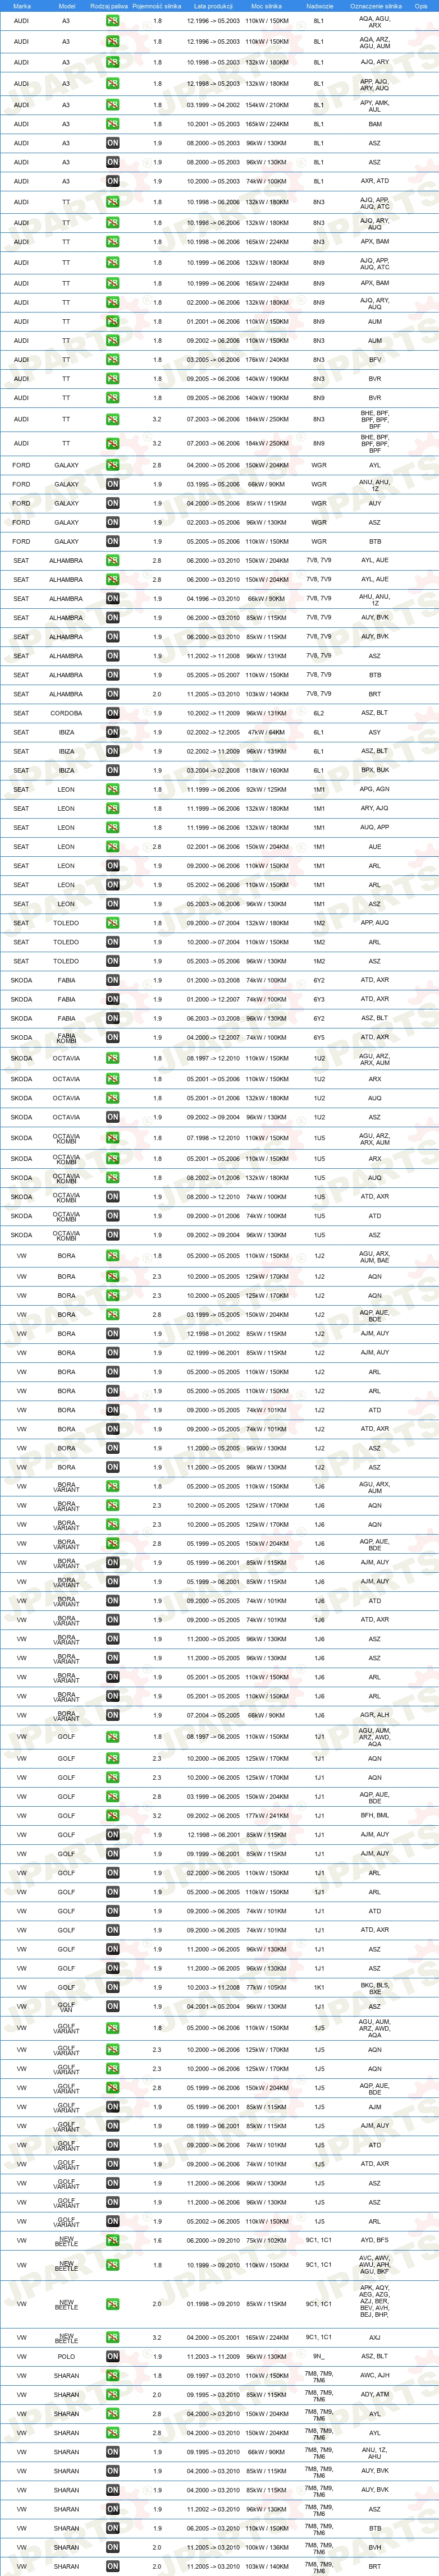This screenshot has width=439, height=2576.
Task: Click the 47kW / 64KM power cell
Action: (x=266, y=732)
